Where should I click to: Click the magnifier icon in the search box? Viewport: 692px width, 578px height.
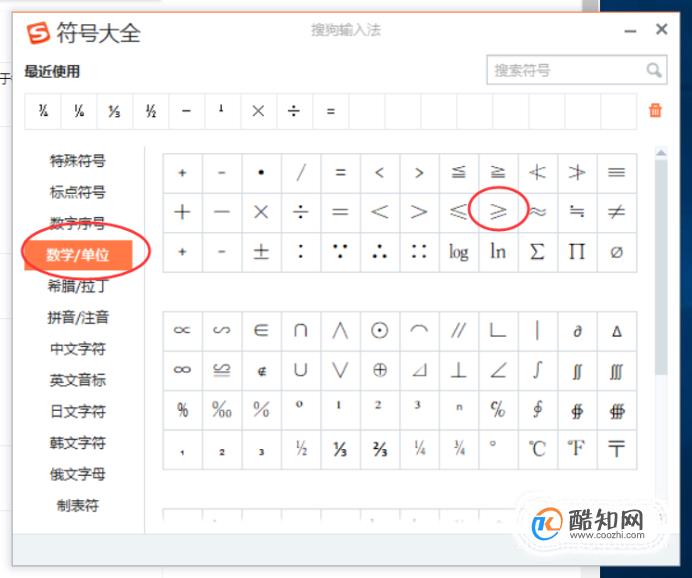(x=654, y=70)
